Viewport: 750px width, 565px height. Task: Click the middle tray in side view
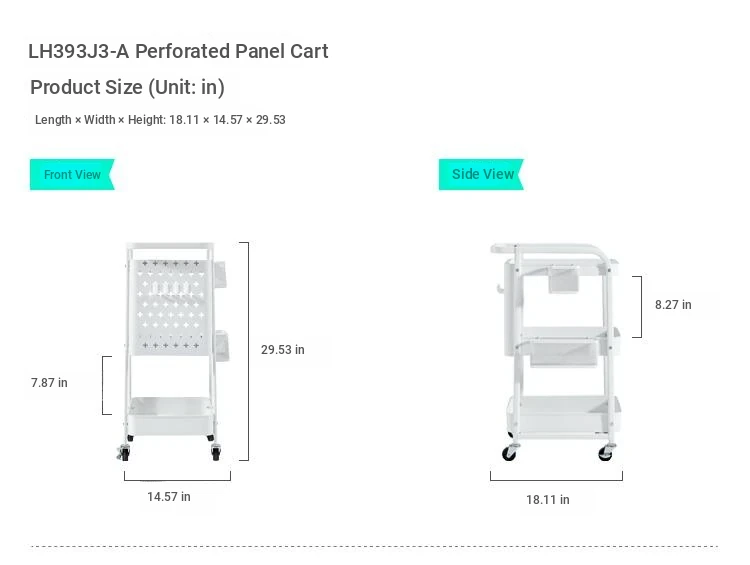point(569,342)
